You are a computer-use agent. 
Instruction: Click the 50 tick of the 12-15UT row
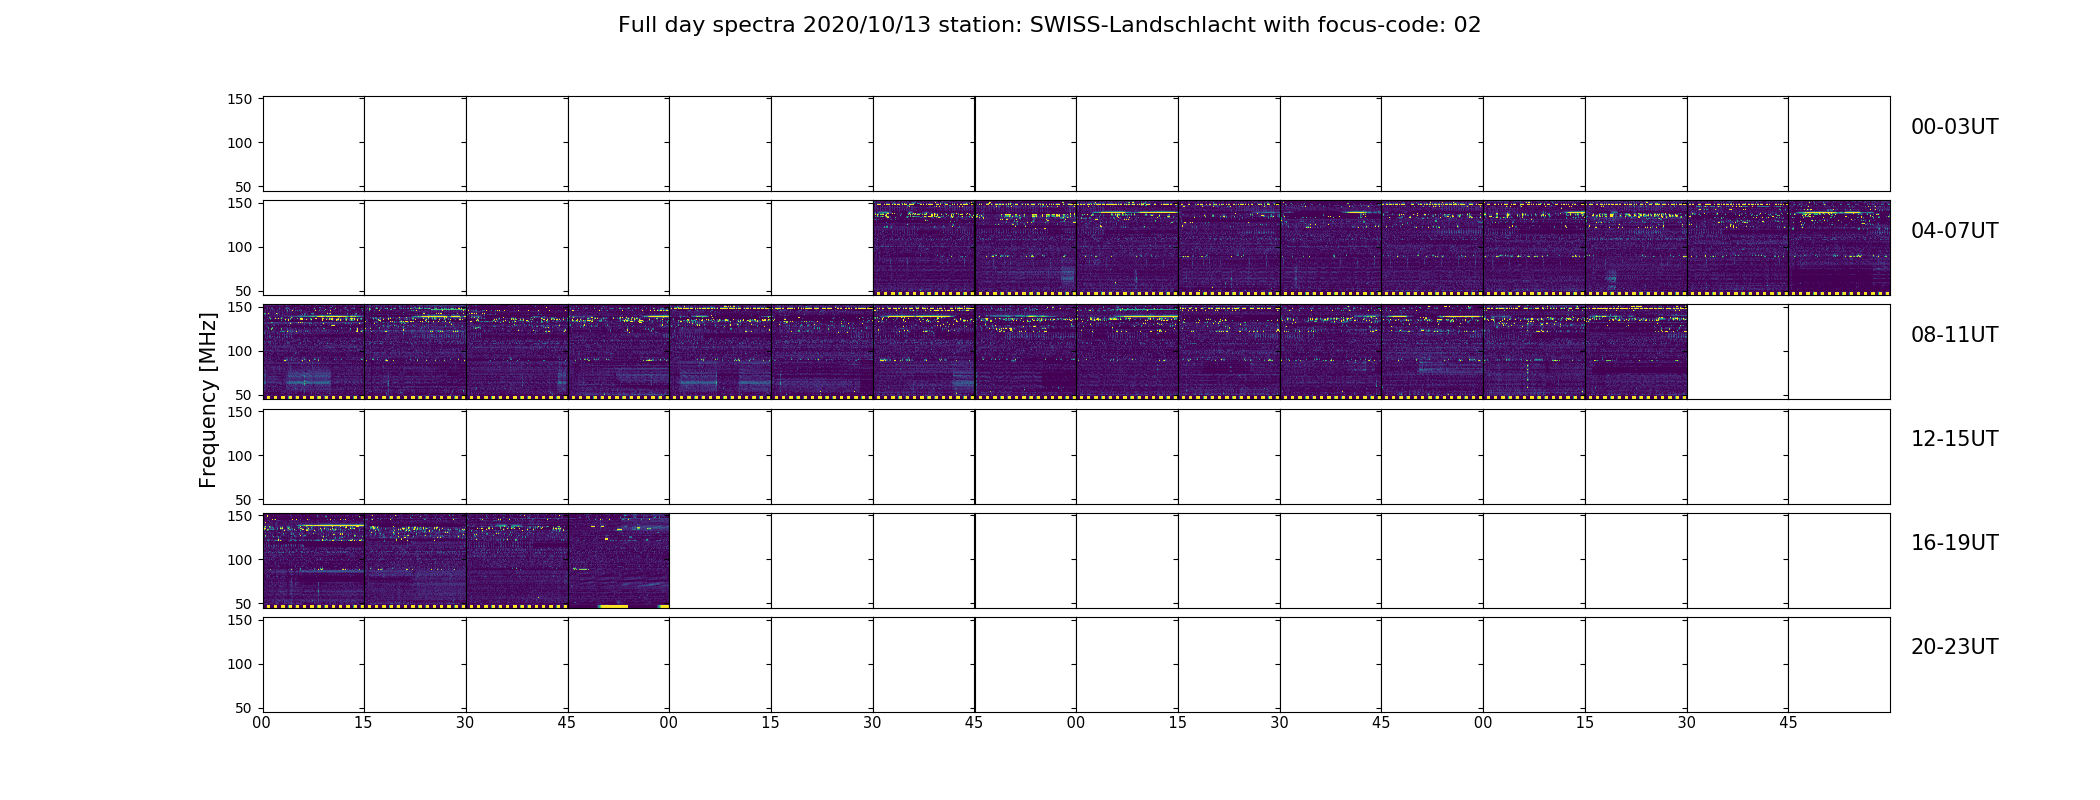[x=244, y=499]
